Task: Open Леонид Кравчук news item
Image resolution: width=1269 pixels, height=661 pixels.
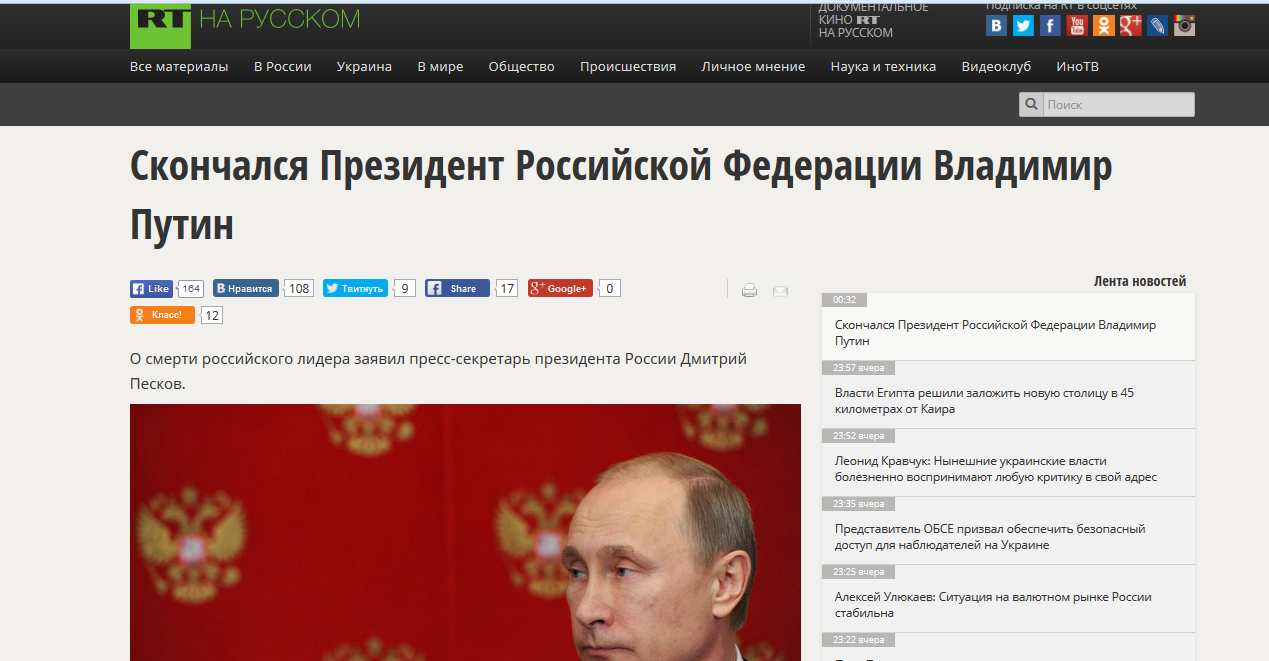Action: pyautogui.click(x=996, y=469)
